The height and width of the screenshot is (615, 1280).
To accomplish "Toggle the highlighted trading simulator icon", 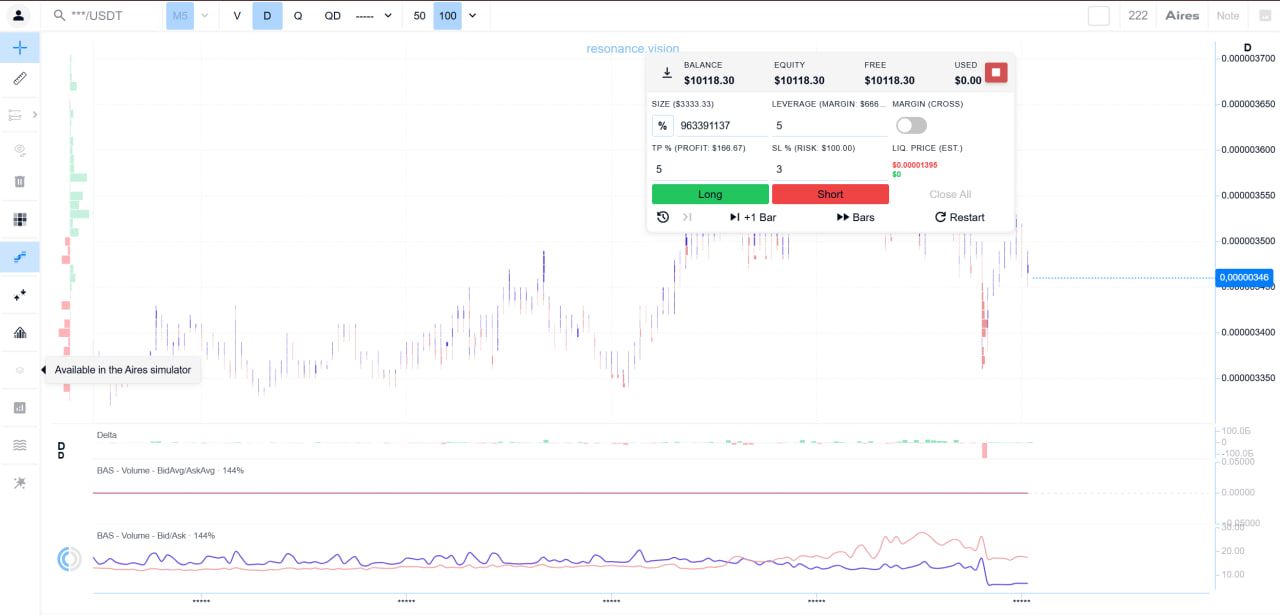I will 19,257.
